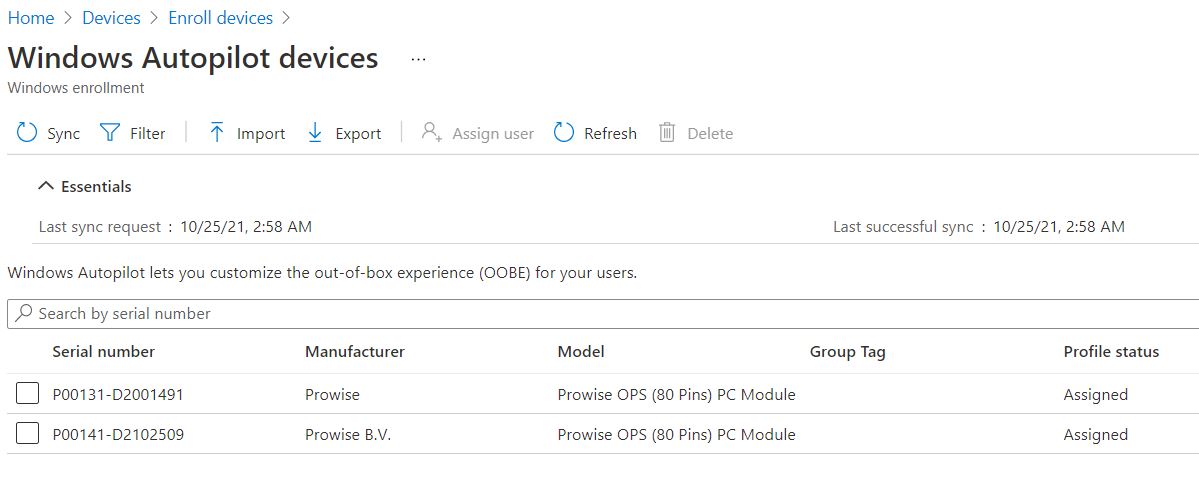
Task: Click the Import up-arrow icon
Action: pyautogui.click(x=217, y=133)
